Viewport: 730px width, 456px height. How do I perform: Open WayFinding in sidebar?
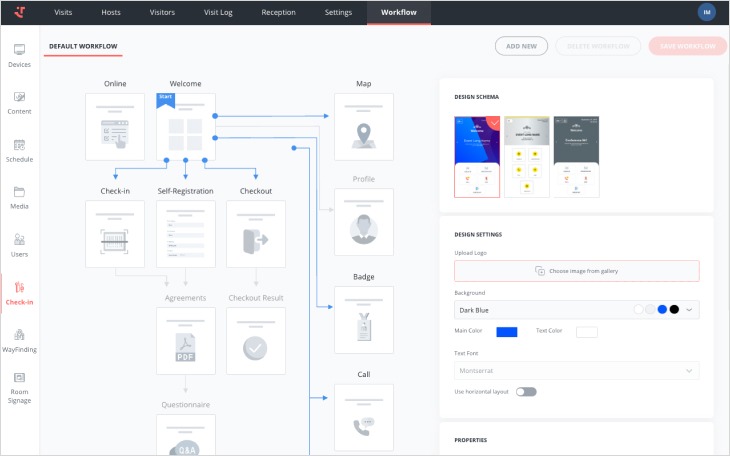[x=19, y=340]
